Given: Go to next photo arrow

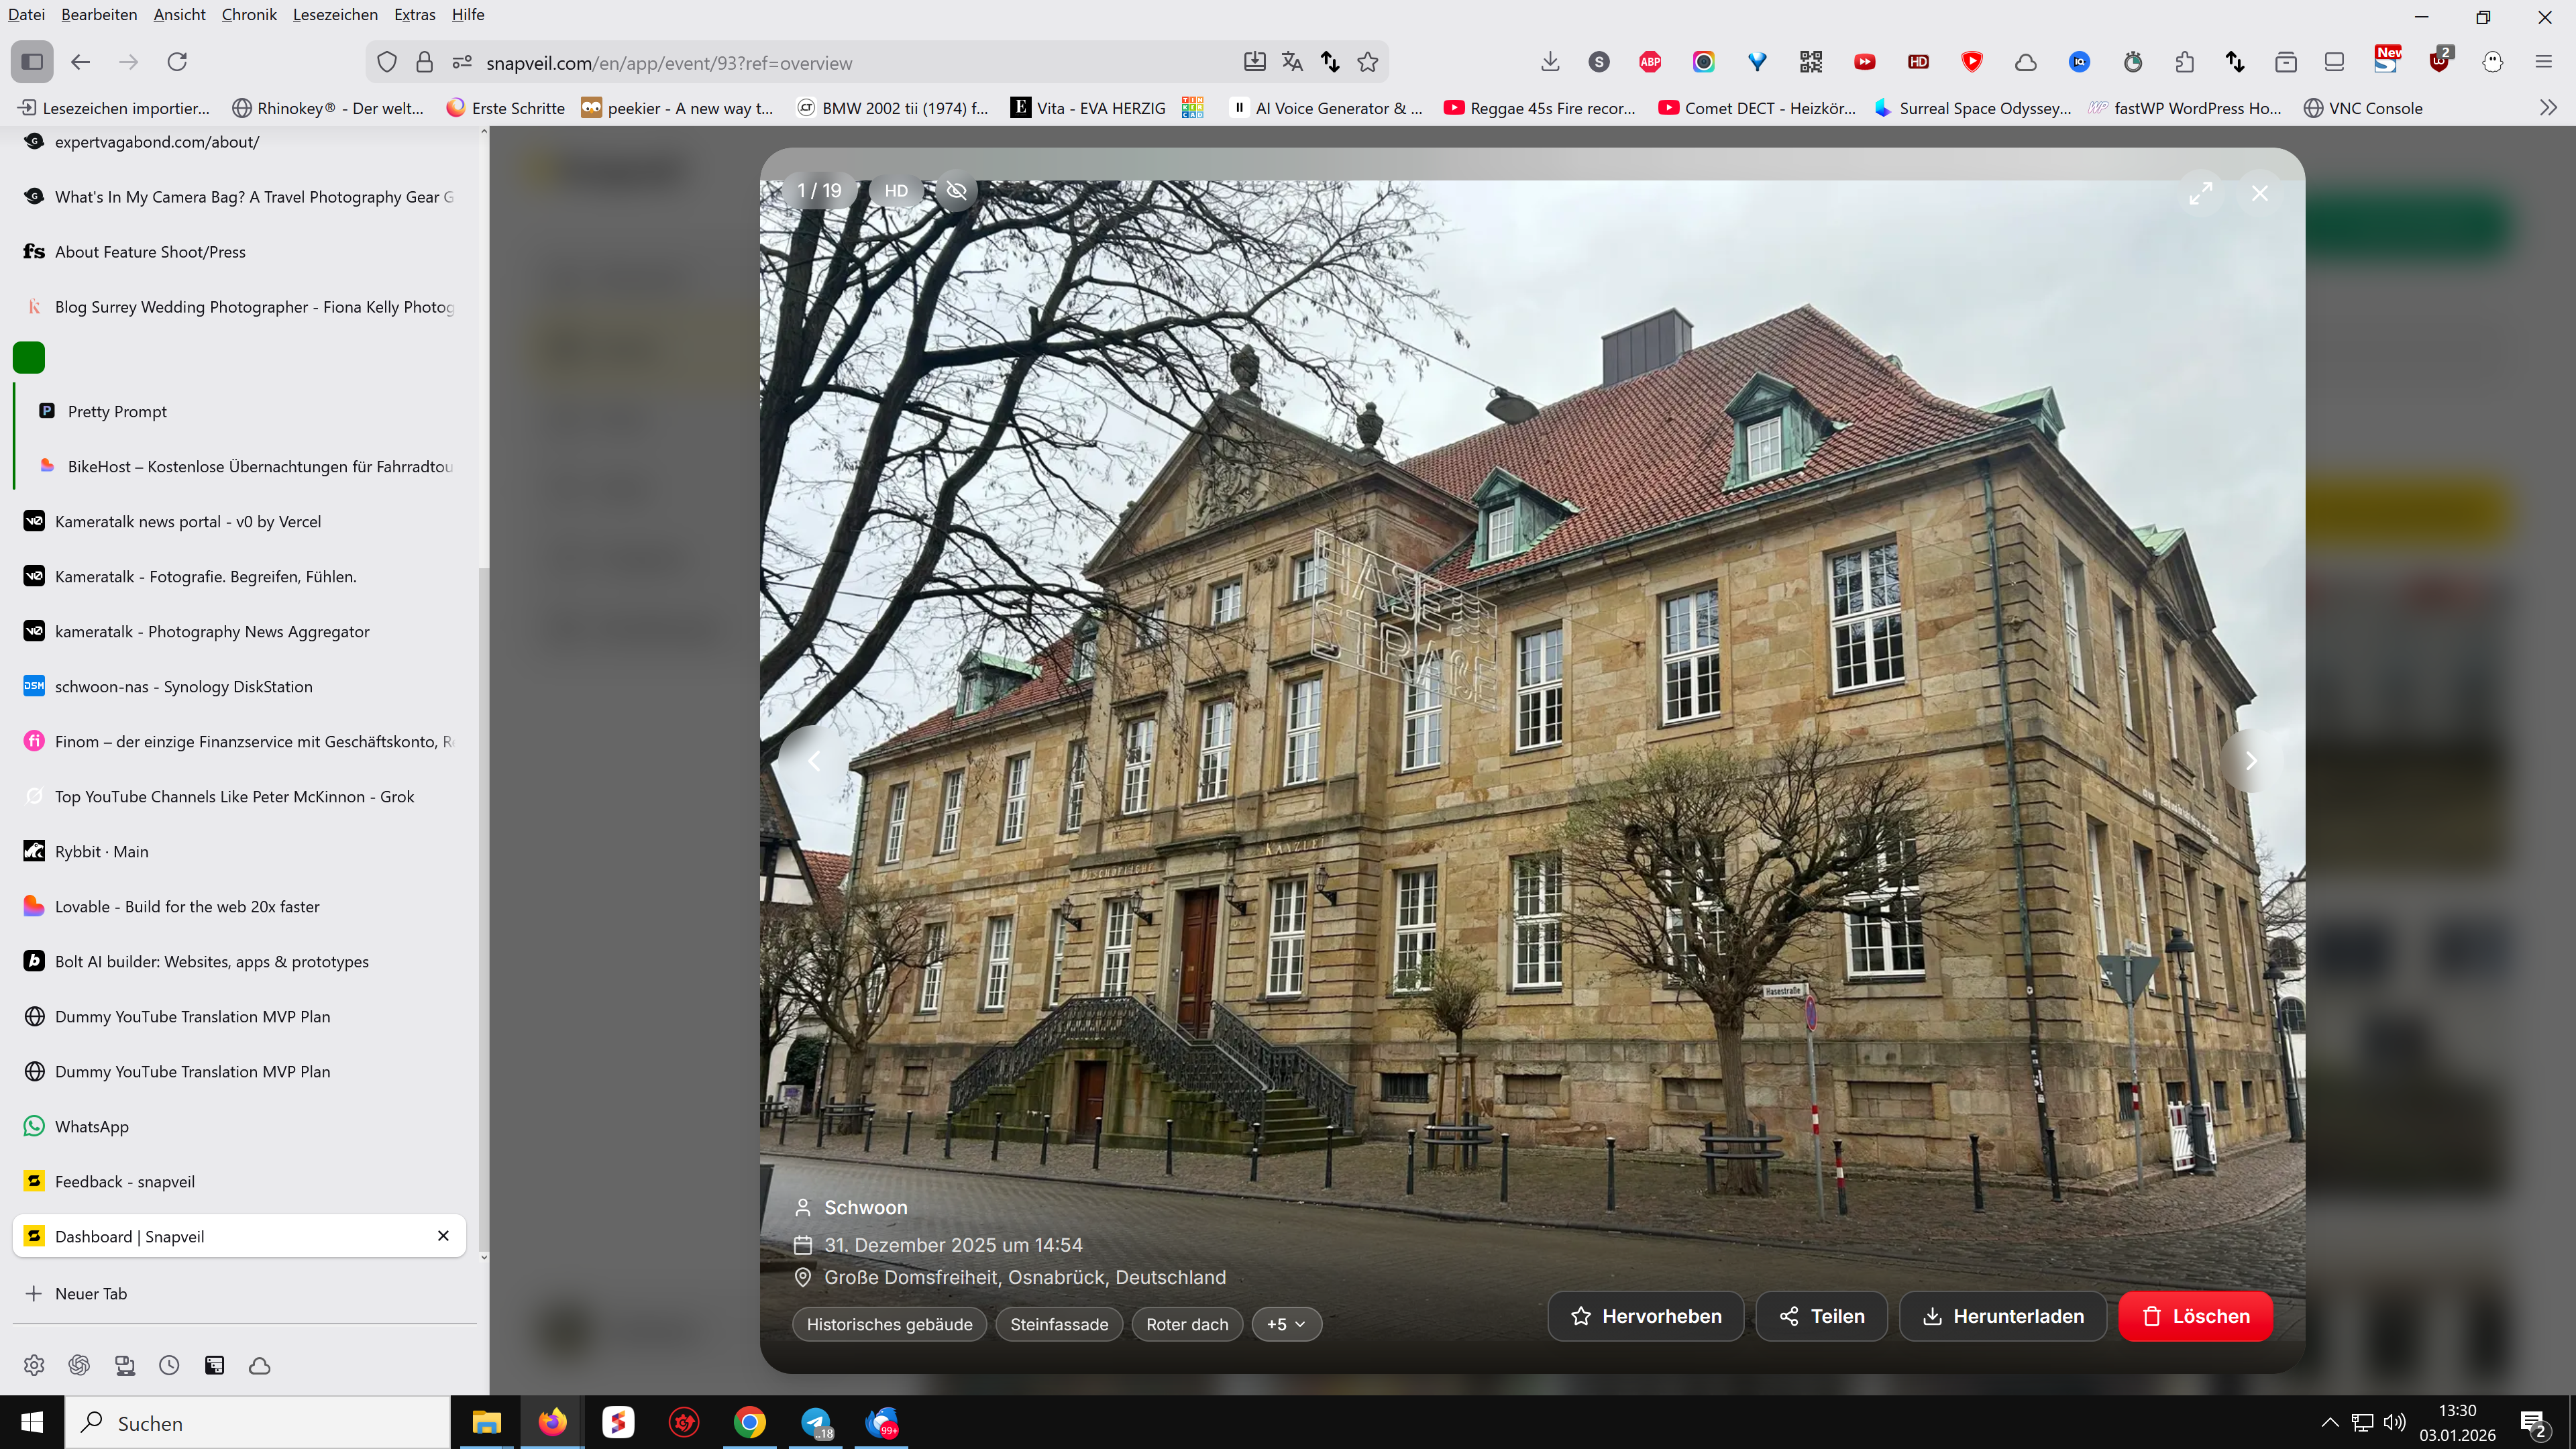Looking at the screenshot, I should (2250, 761).
